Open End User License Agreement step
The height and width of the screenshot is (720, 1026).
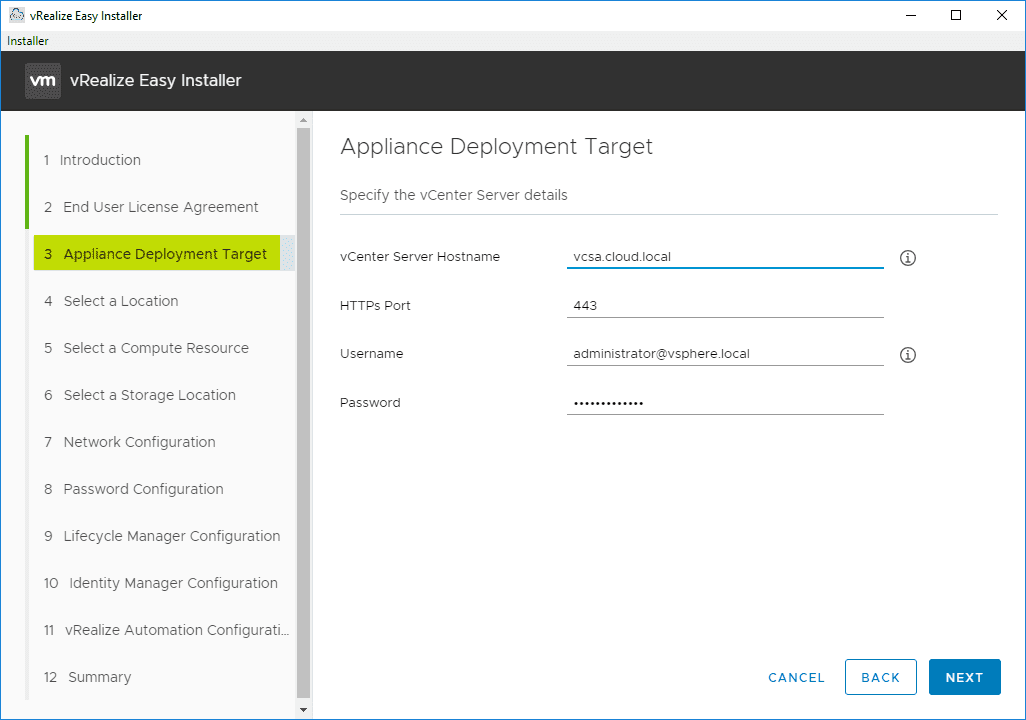160,207
